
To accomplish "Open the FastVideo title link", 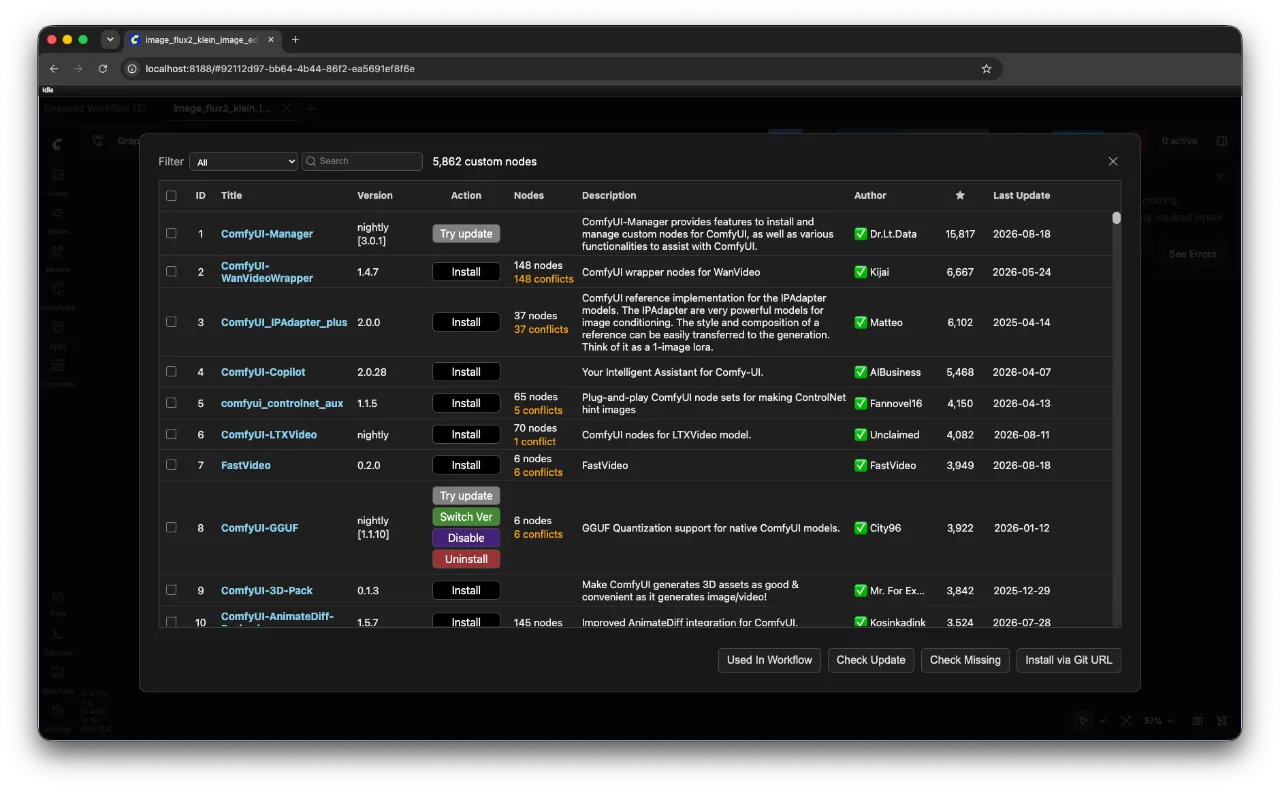I will point(246,465).
